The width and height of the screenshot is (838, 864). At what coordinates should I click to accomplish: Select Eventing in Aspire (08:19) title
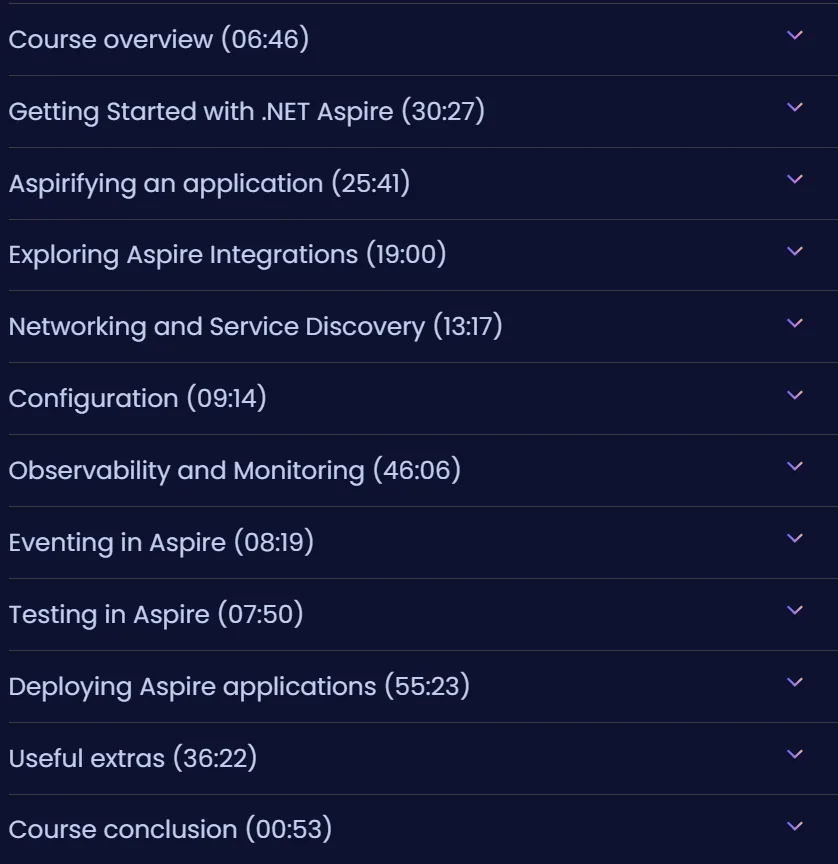click(x=161, y=543)
